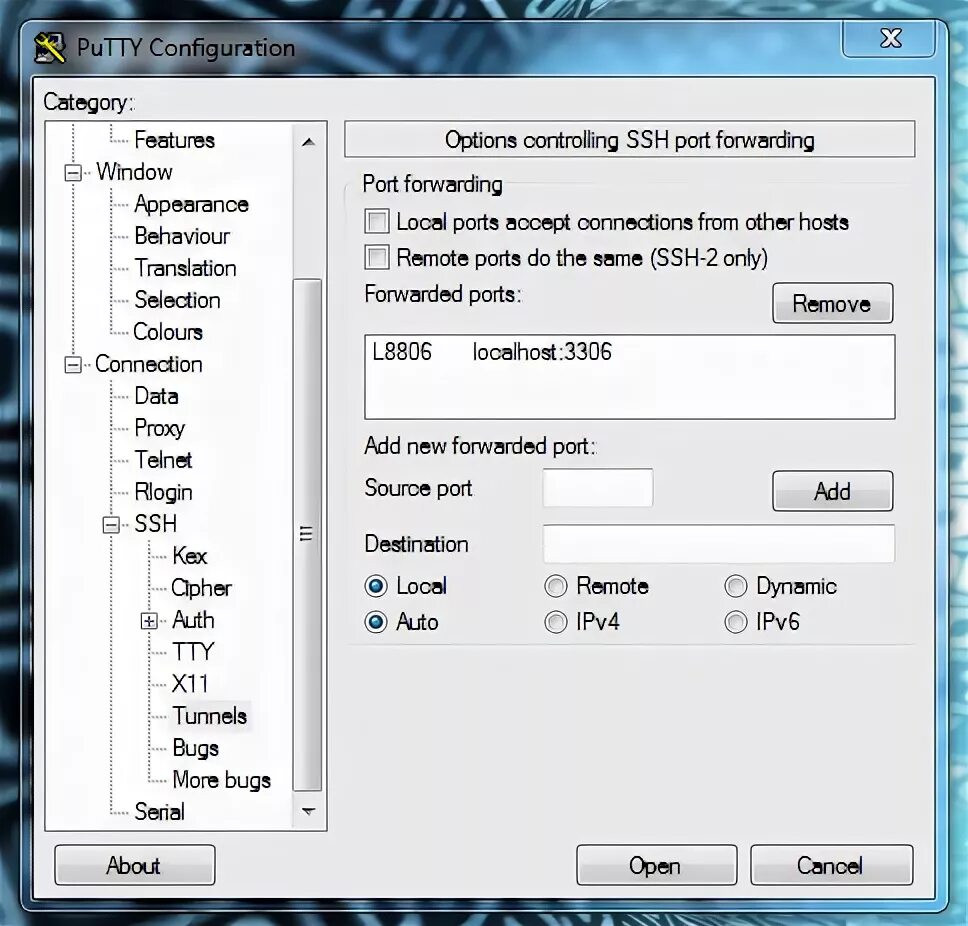Viewport: 968px width, 926px height.
Task: Click the Cancel button
Action: (832, 865)
